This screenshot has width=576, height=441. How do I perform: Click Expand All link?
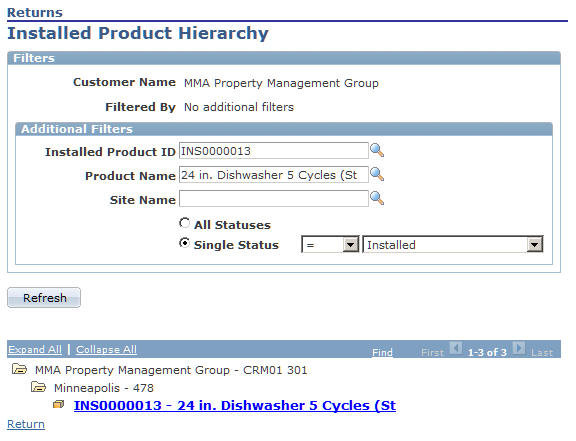(35, 349)
